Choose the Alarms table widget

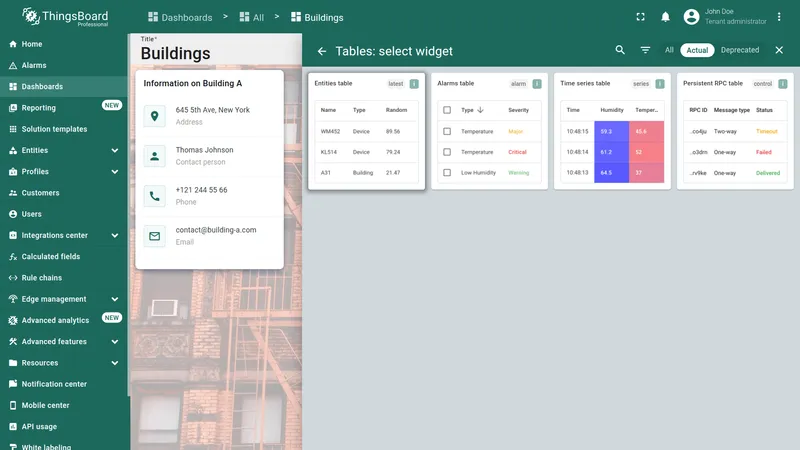489,131
